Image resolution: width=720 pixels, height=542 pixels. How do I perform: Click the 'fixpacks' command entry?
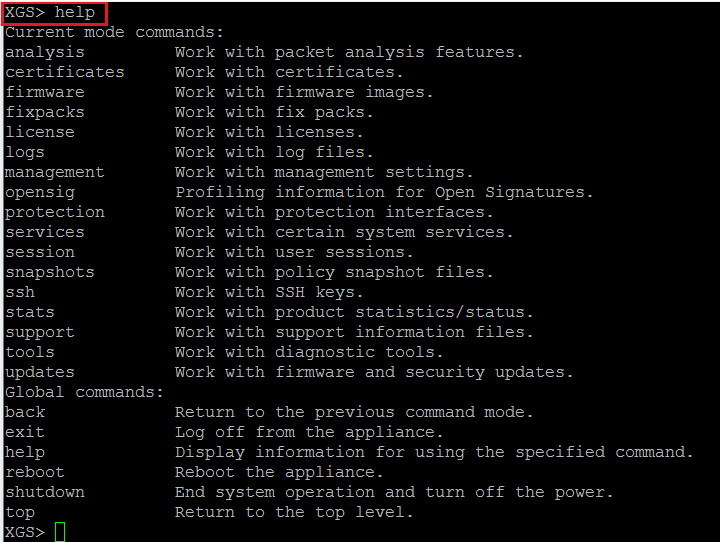pos(45,112)
